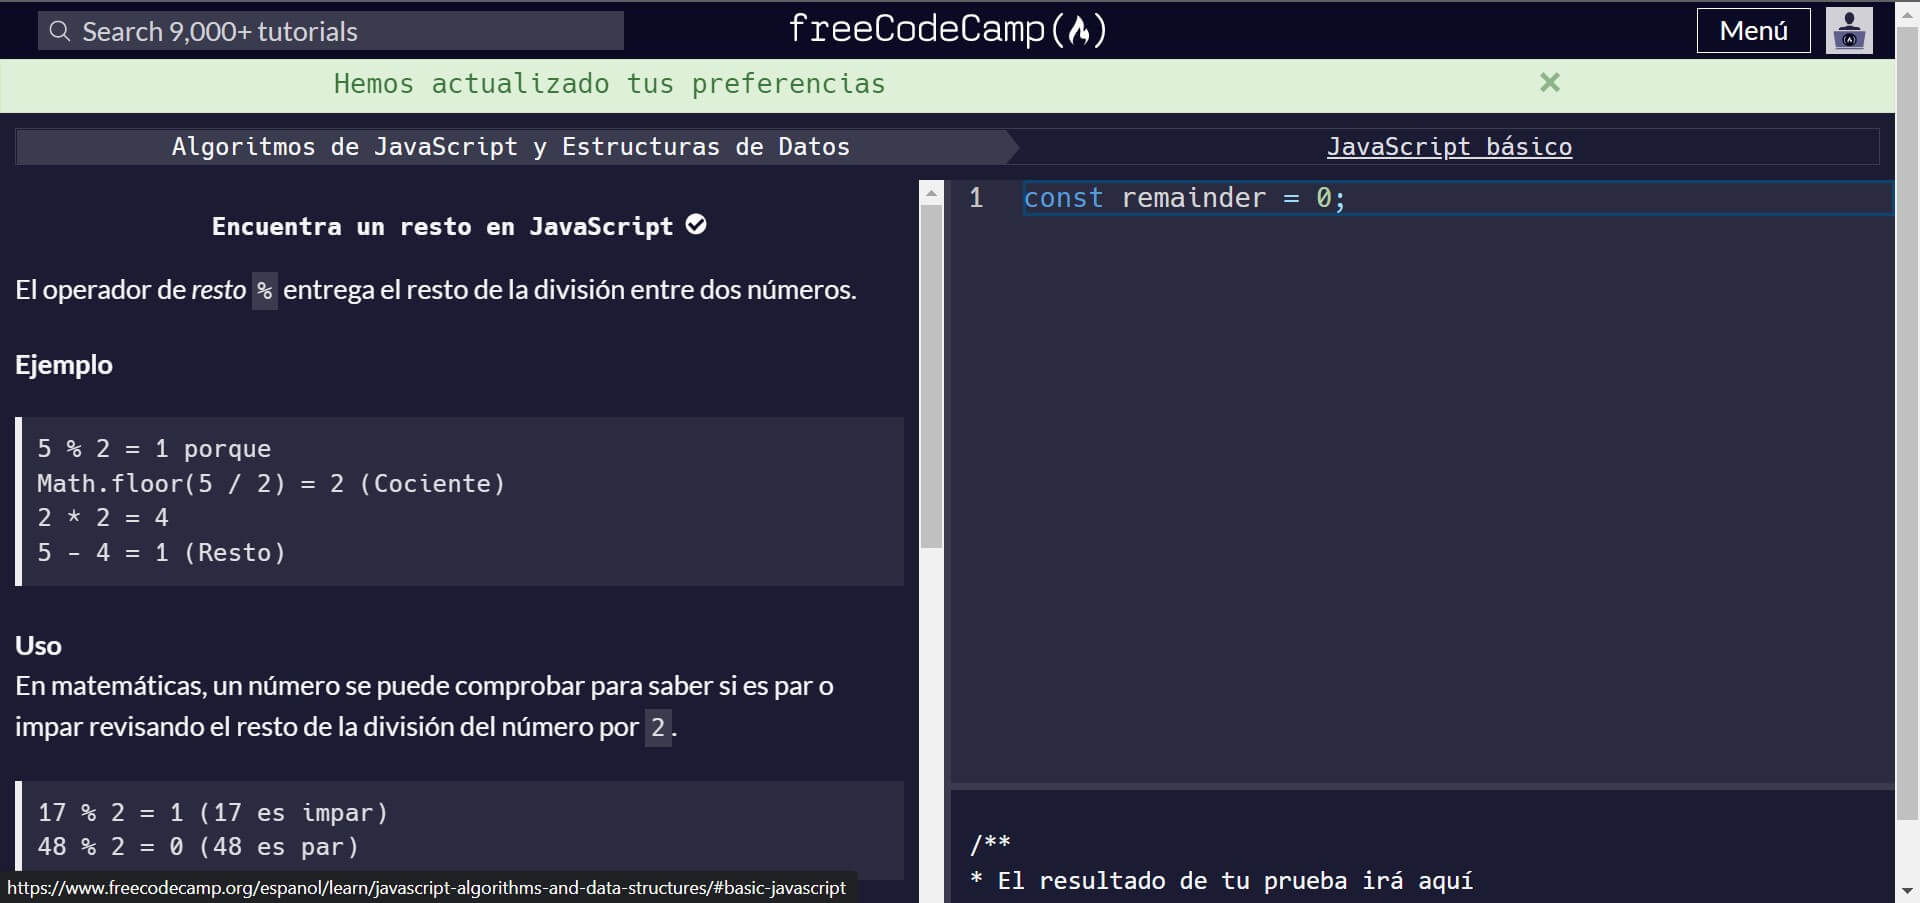The image size is (1920, 903).
Task: Focus the Search 9,000+ tutorials field
Action: (x=331, y=31)
